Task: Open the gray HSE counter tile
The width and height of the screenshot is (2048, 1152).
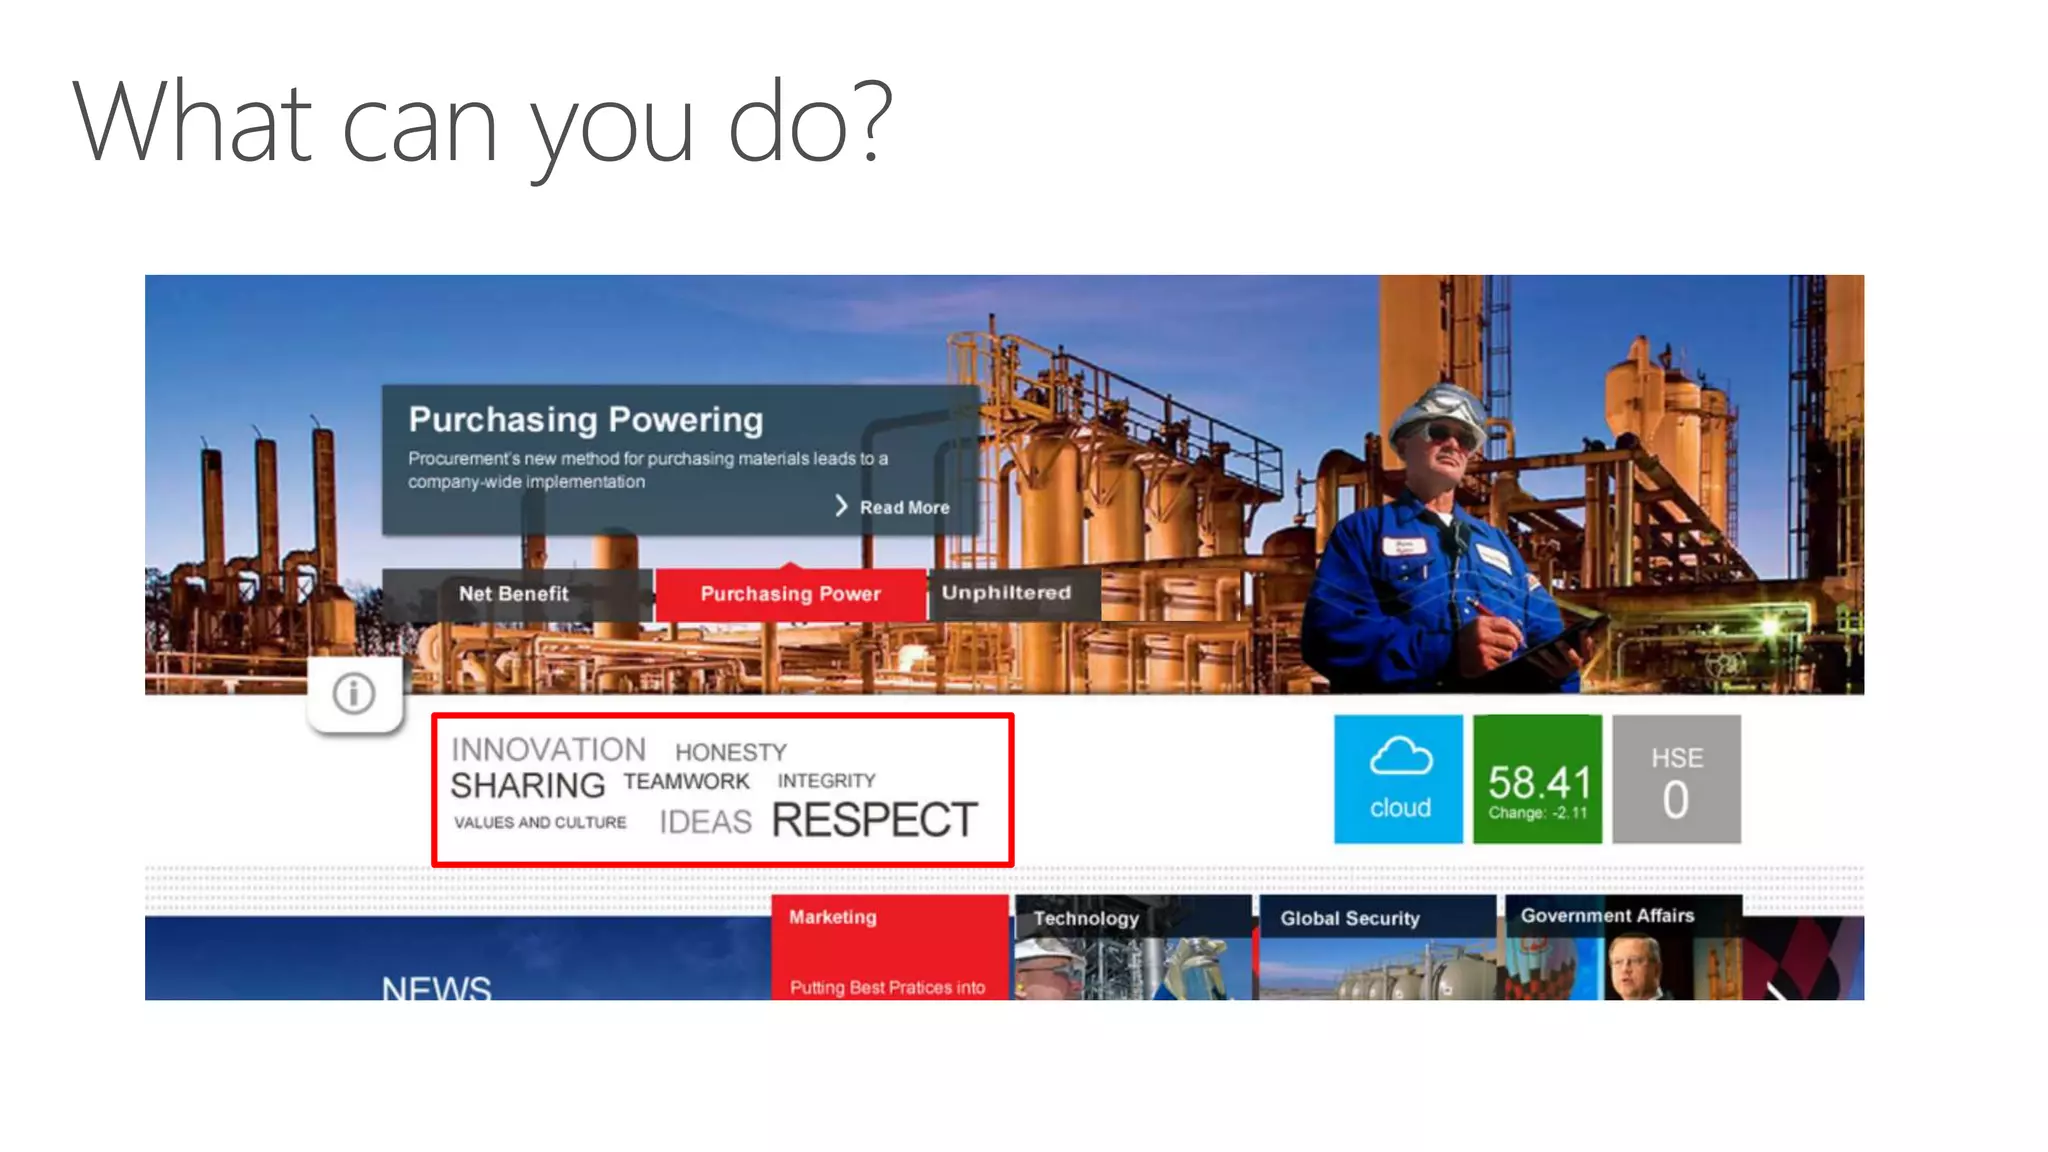Action: point(1676,779)
